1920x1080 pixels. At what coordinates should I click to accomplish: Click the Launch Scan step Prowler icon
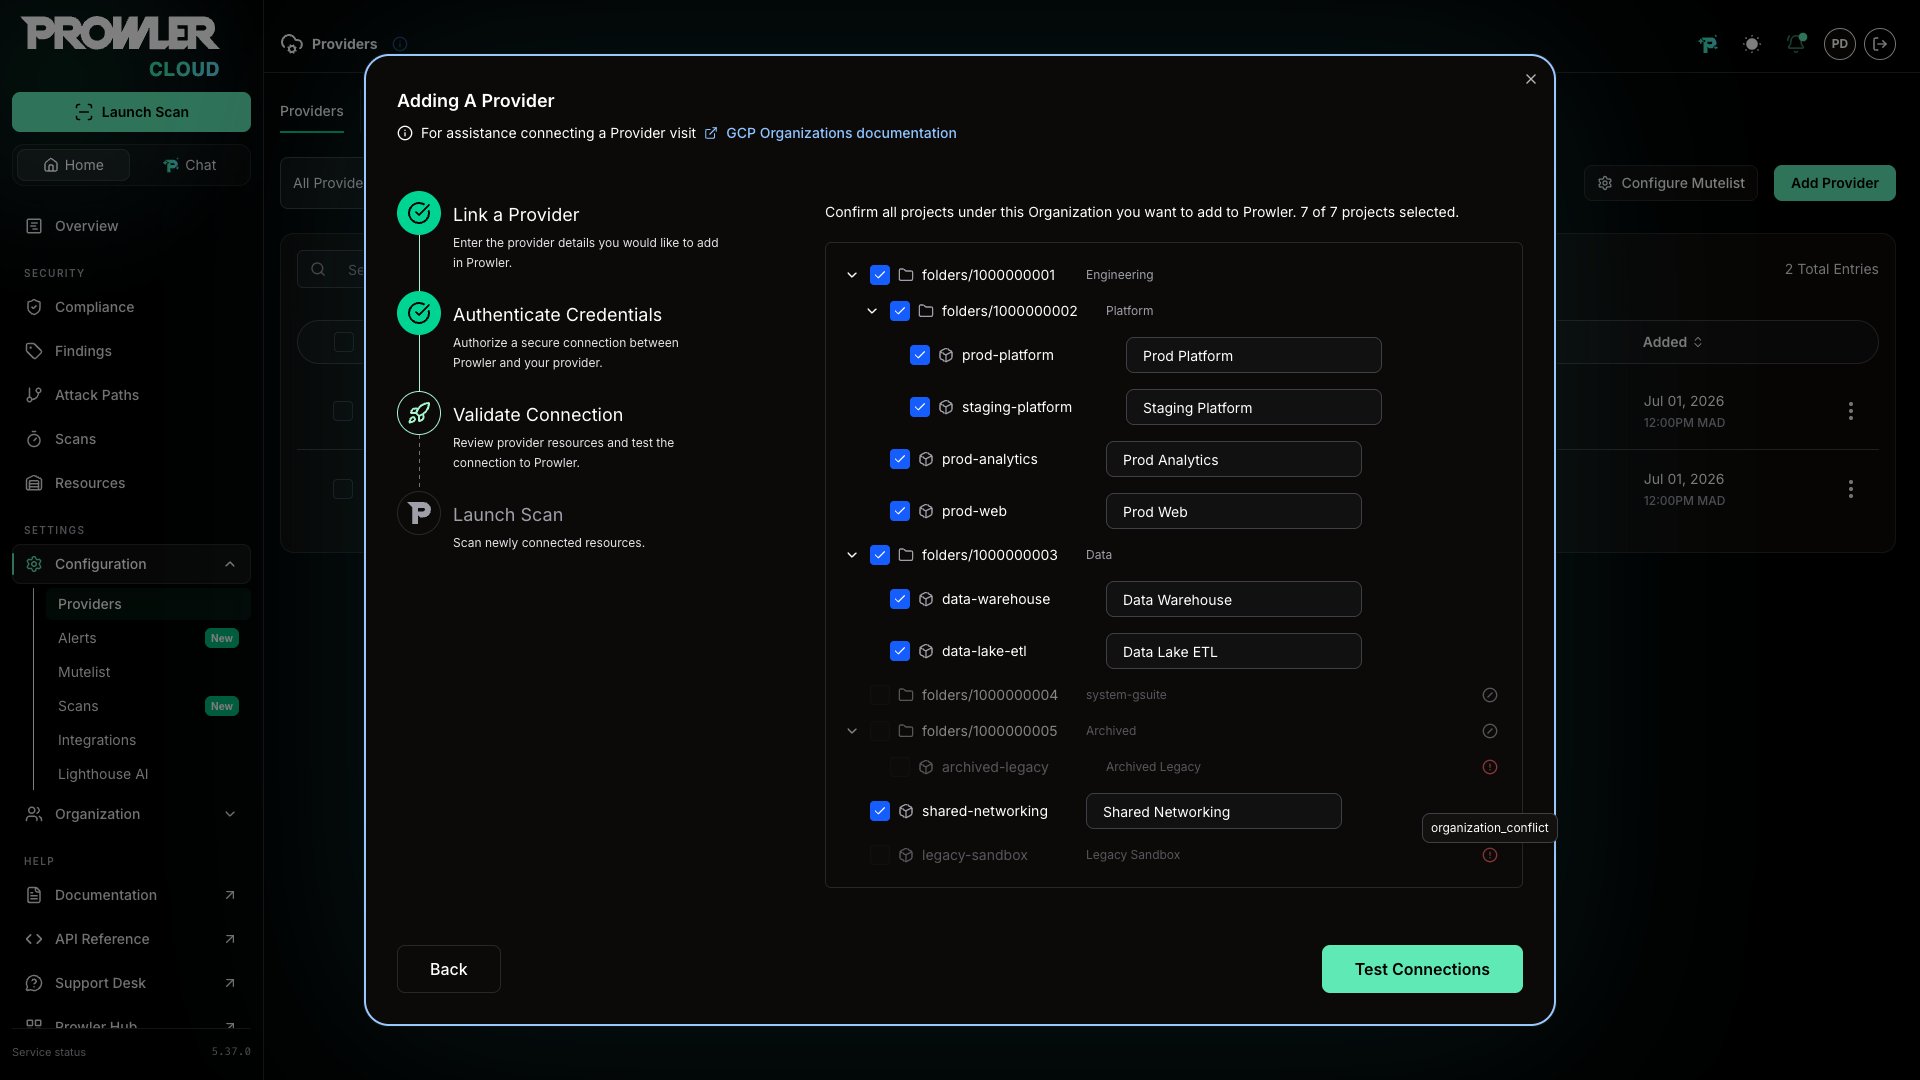[x=419, y=513]
